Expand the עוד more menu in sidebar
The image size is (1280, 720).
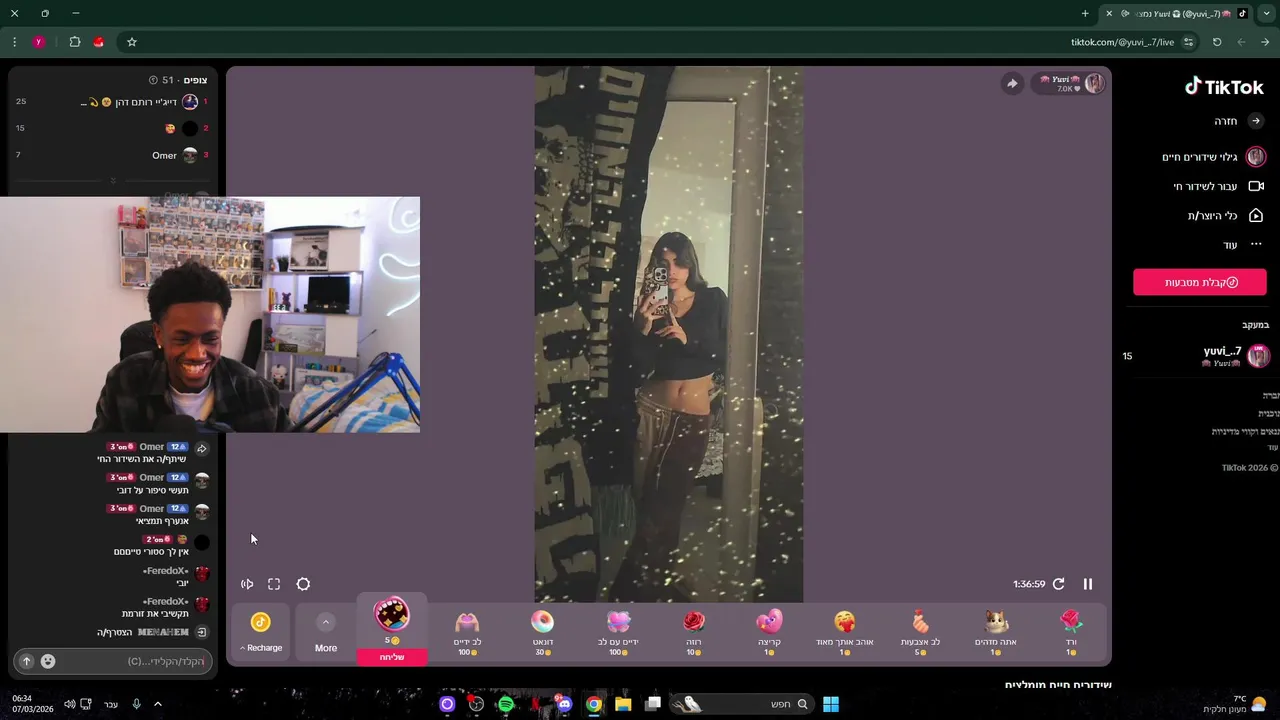pyautogui.click(x=1242, y=245)
